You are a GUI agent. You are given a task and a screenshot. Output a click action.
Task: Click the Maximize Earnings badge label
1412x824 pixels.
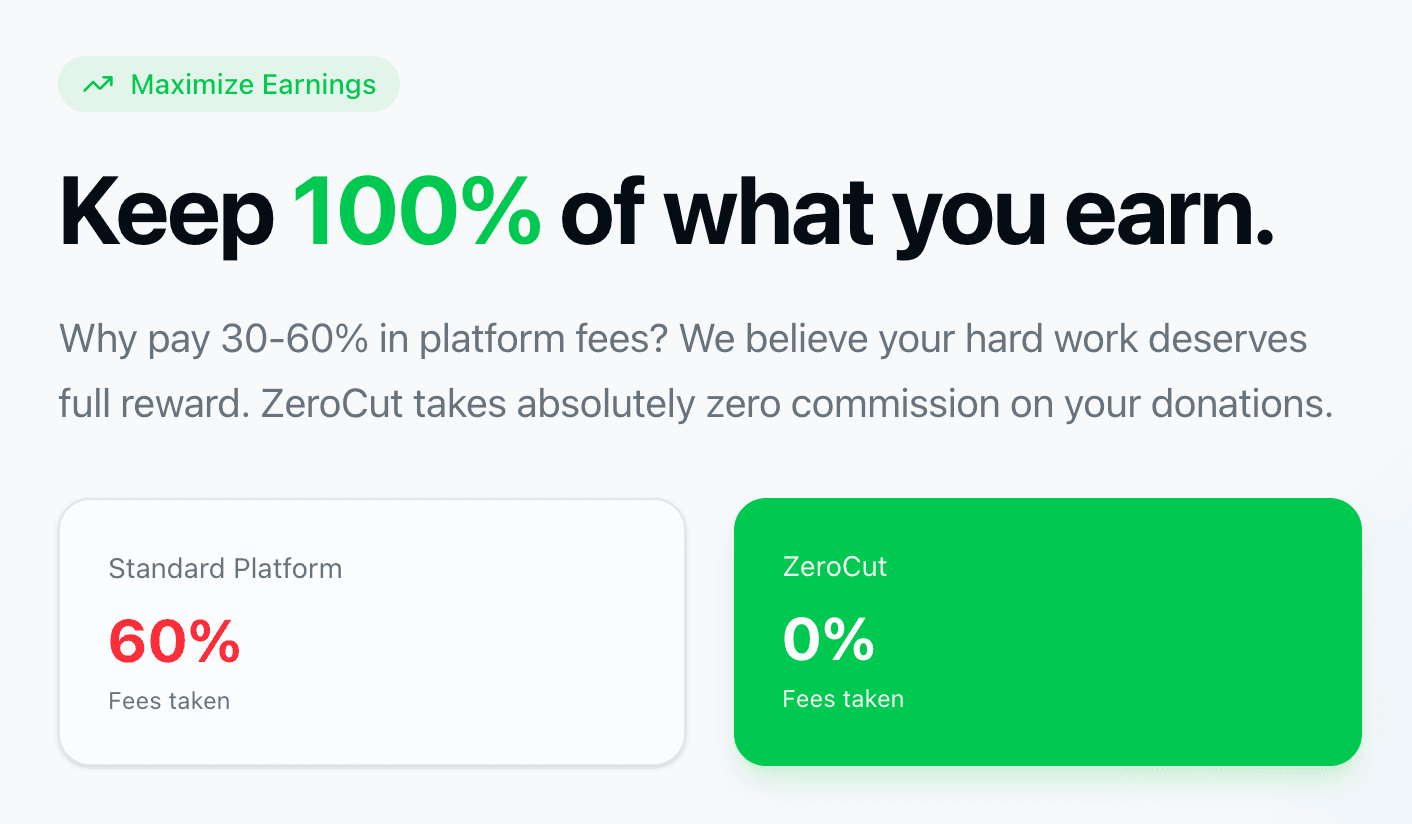[253, 85]
